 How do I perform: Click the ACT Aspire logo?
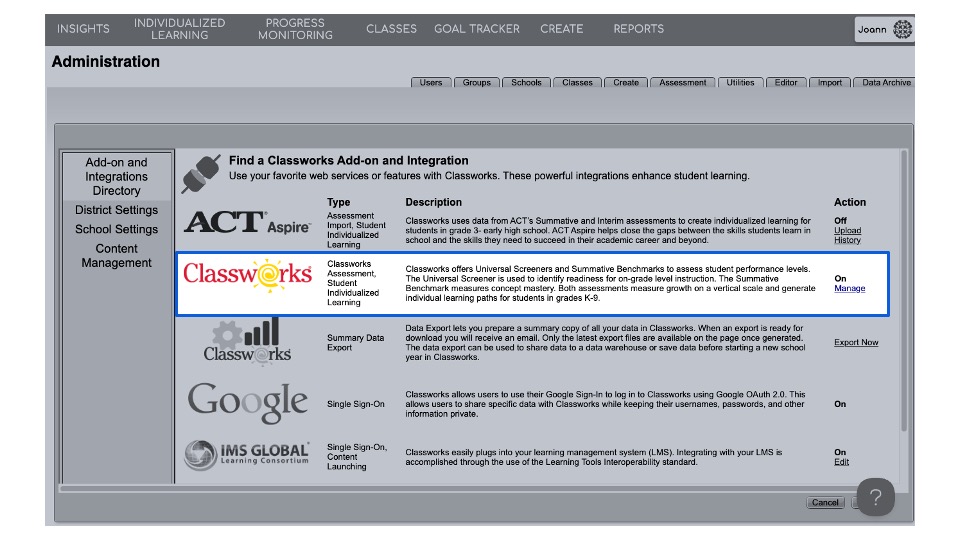point(247,223)
